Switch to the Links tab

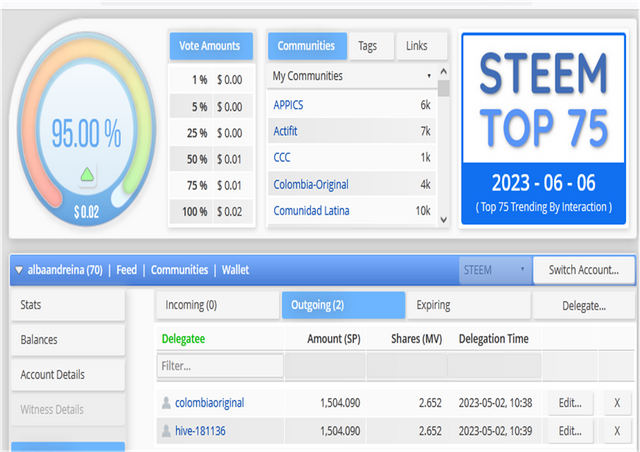pos(422,46)
